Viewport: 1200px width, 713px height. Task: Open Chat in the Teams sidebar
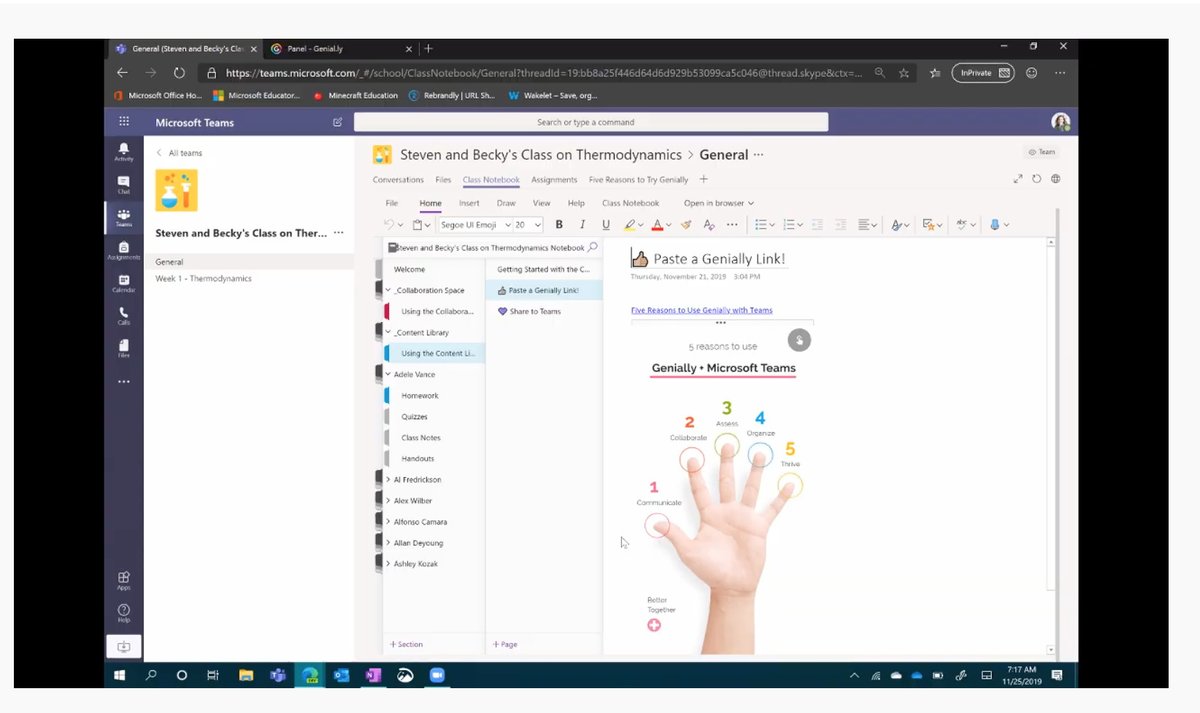click(124, 184)
